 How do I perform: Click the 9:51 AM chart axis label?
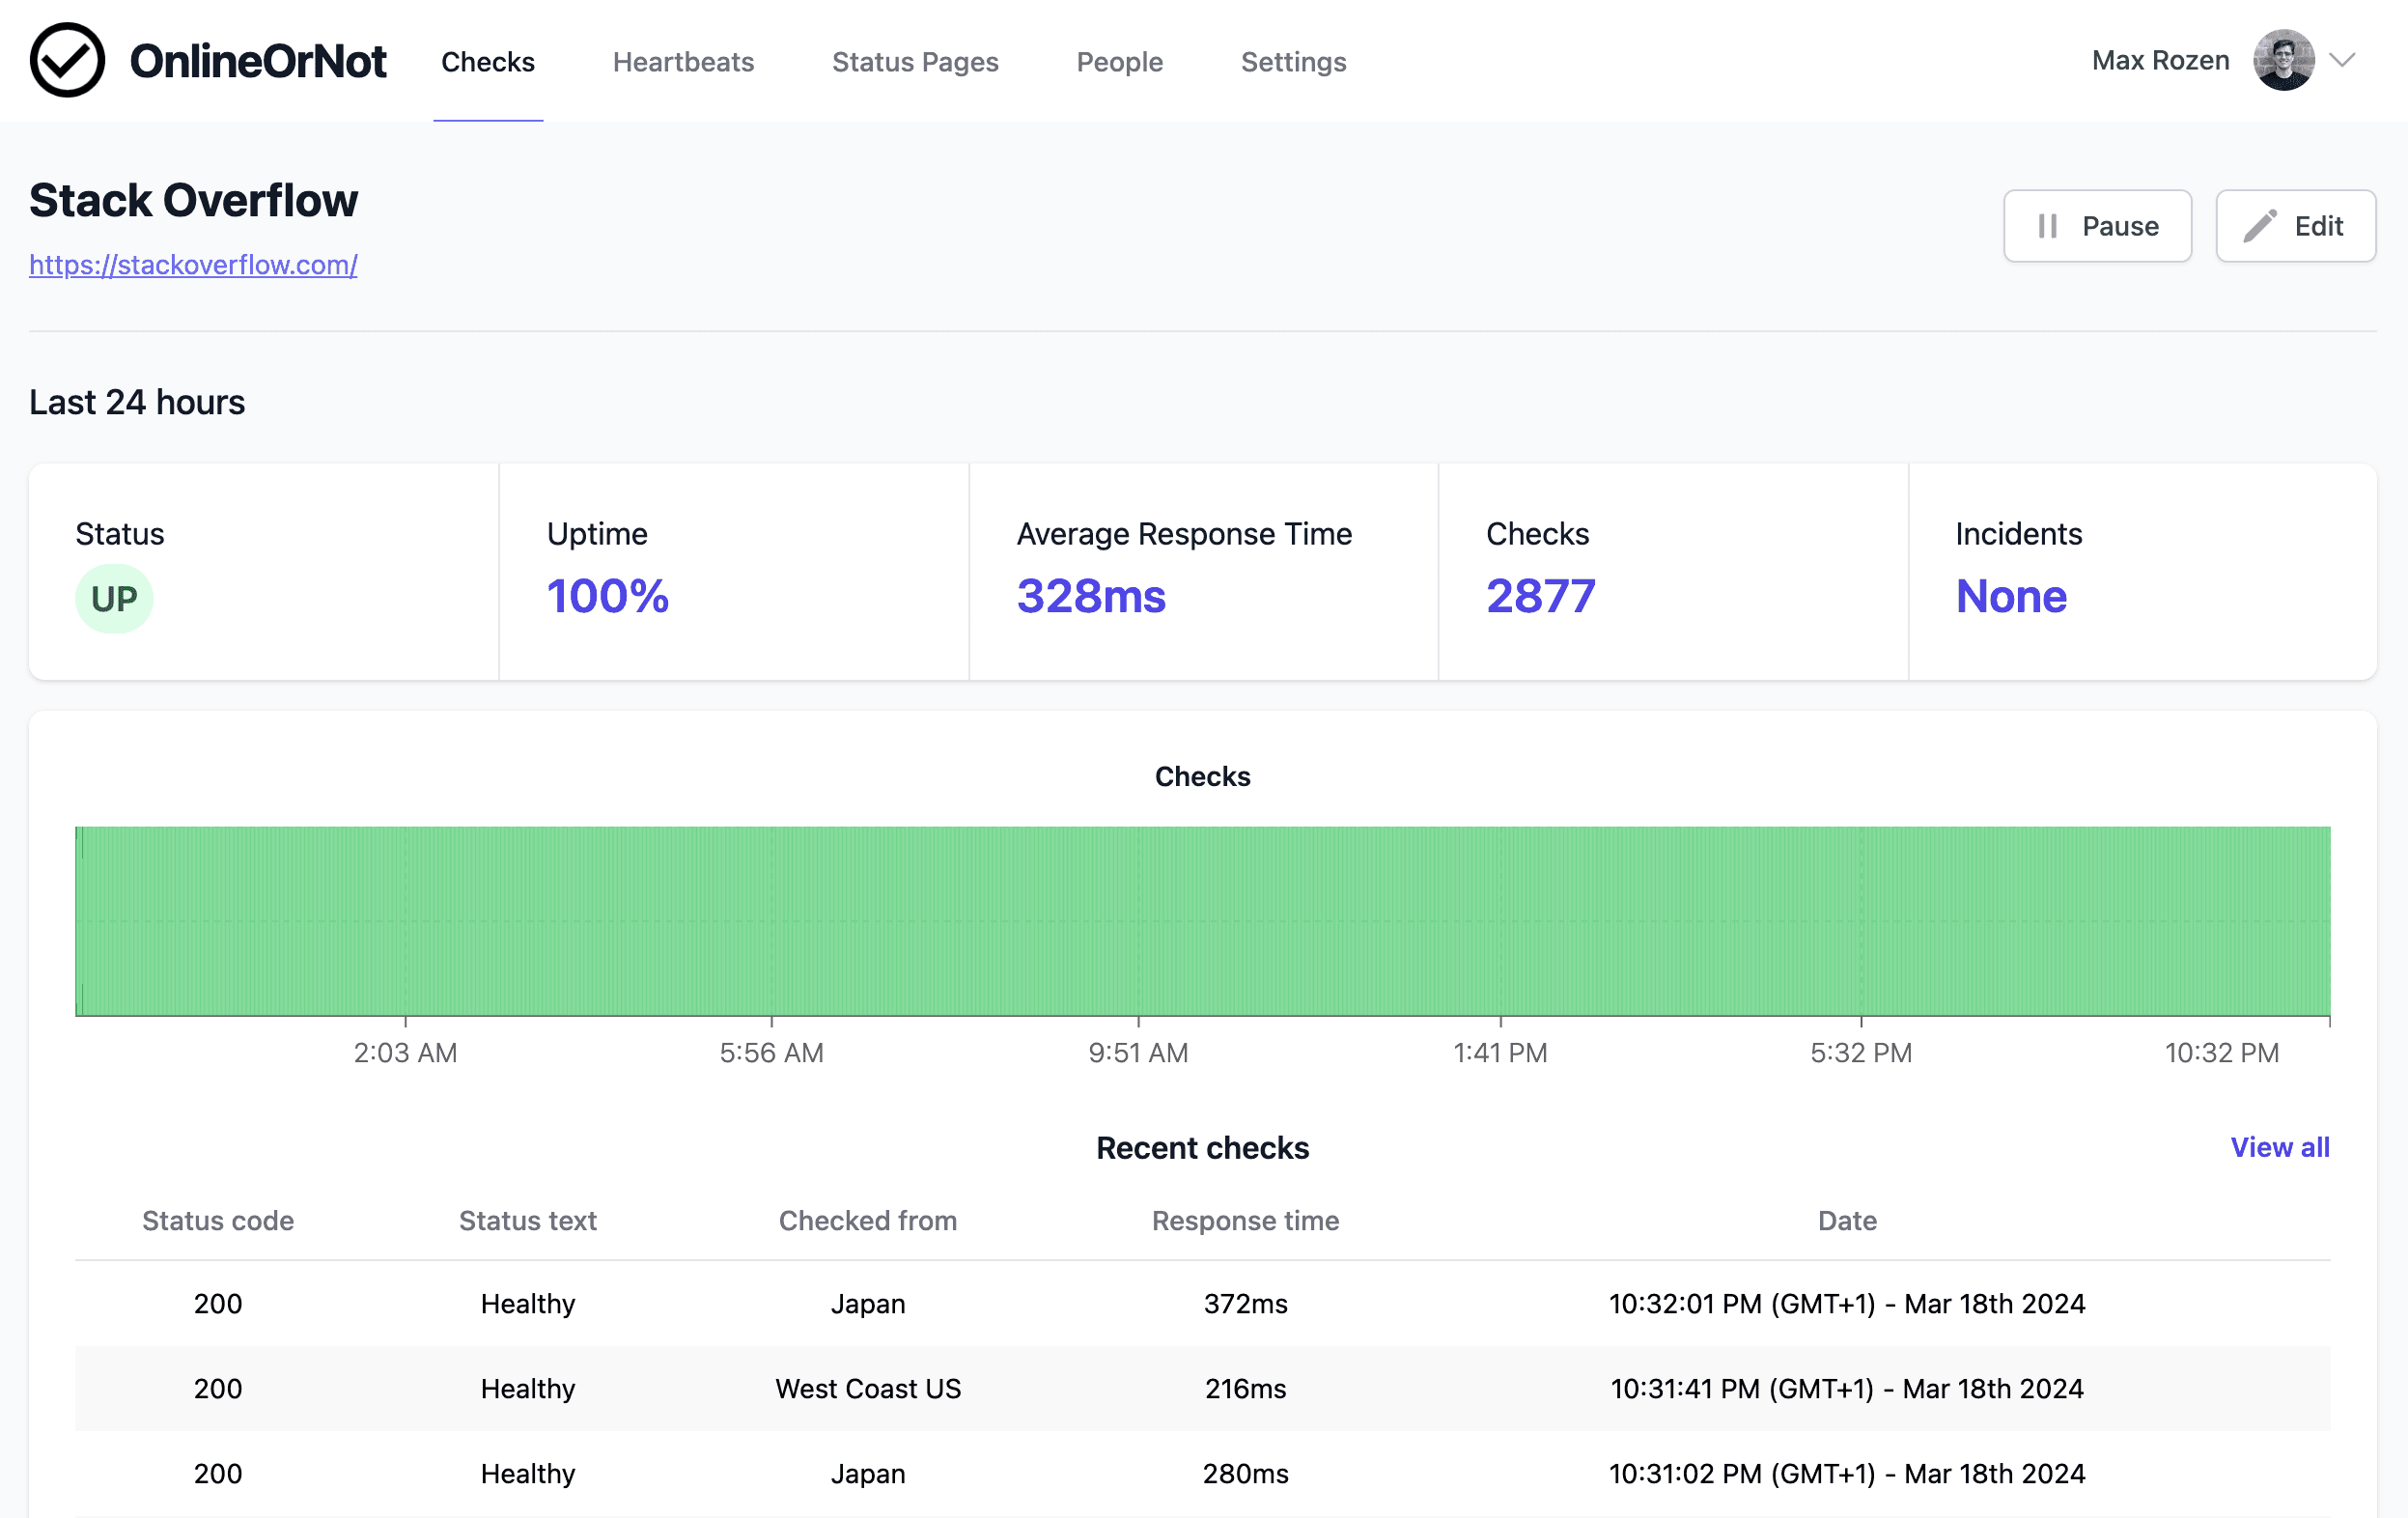(1138, 1052)
